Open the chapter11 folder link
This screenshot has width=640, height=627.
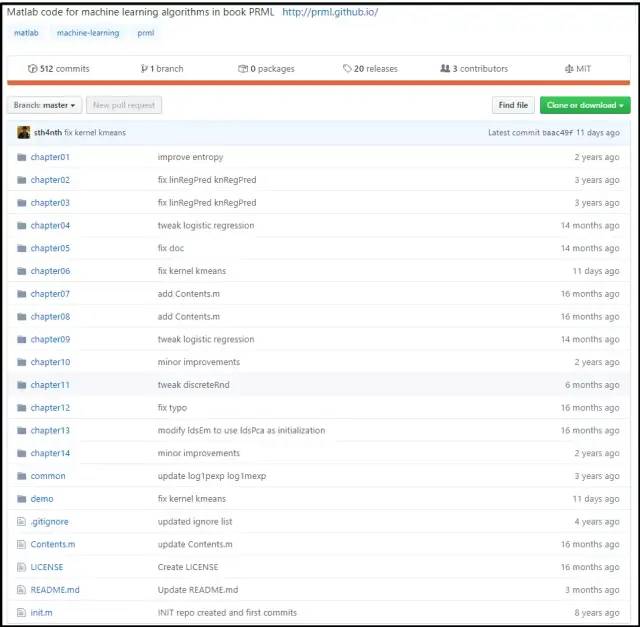click(50, 385)
